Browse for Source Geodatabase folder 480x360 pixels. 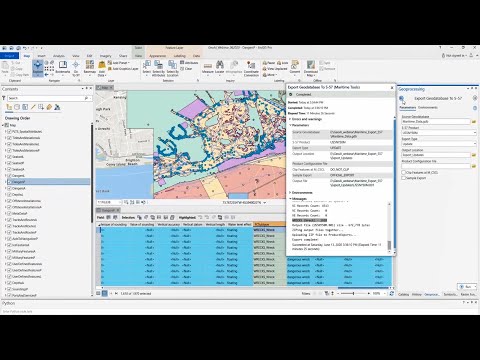(x=474, y=122)
